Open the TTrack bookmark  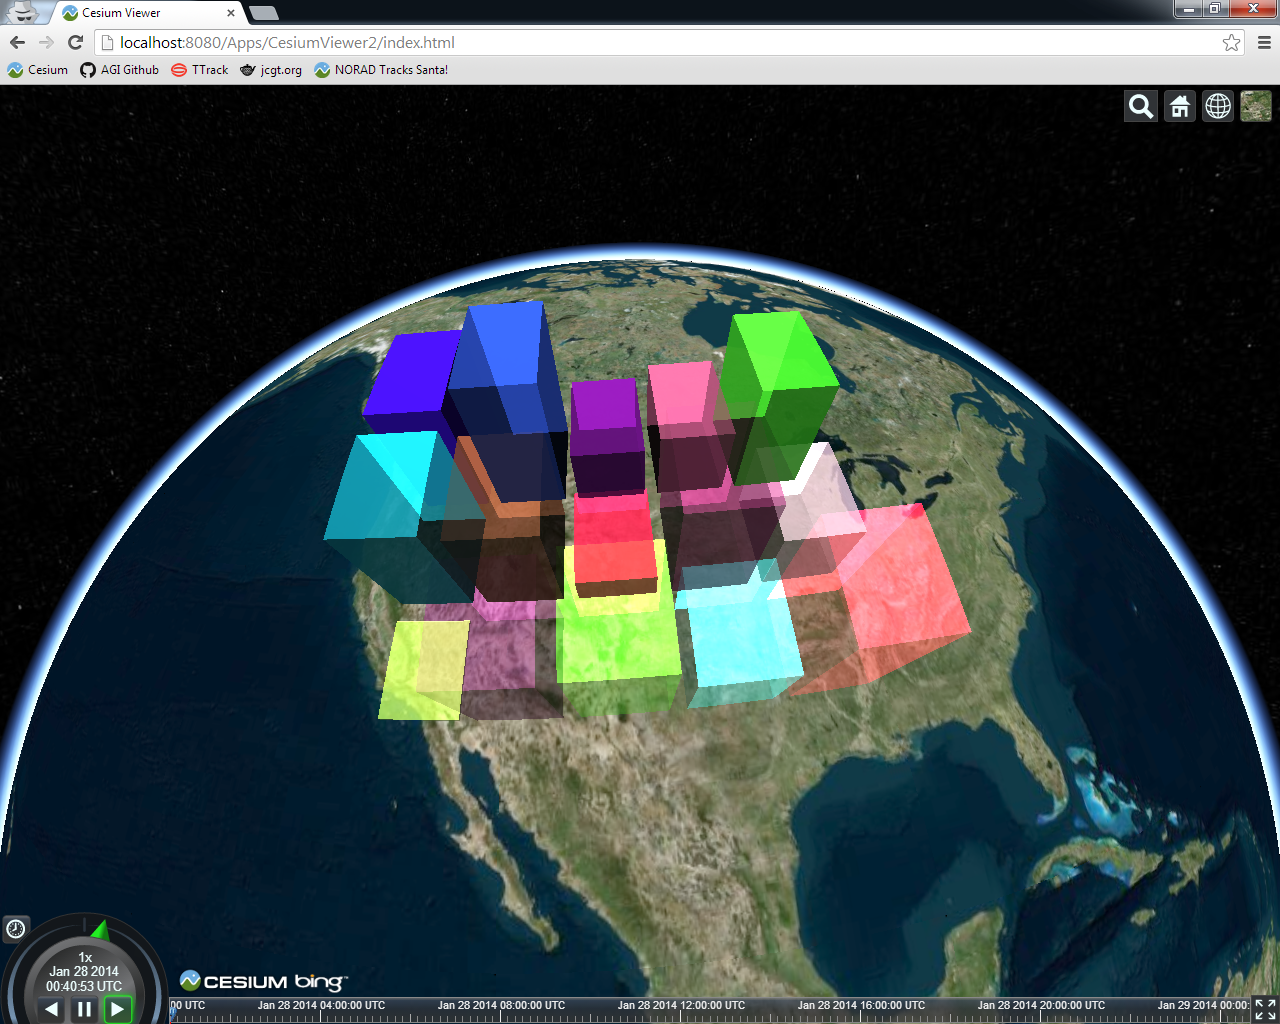click(199, 70)
